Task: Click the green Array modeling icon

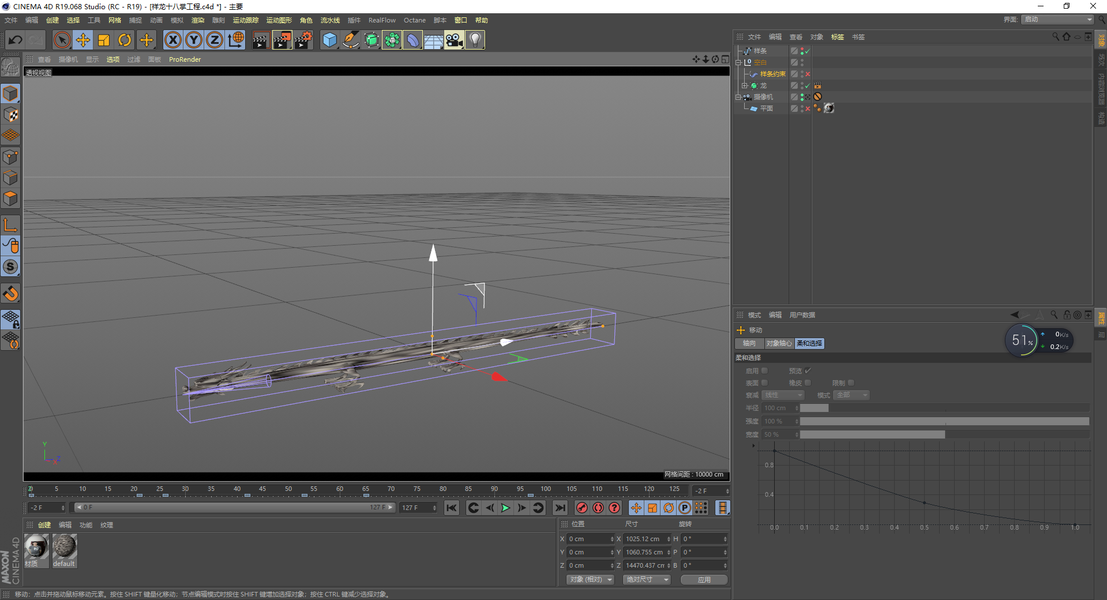Action: [392, 40]
